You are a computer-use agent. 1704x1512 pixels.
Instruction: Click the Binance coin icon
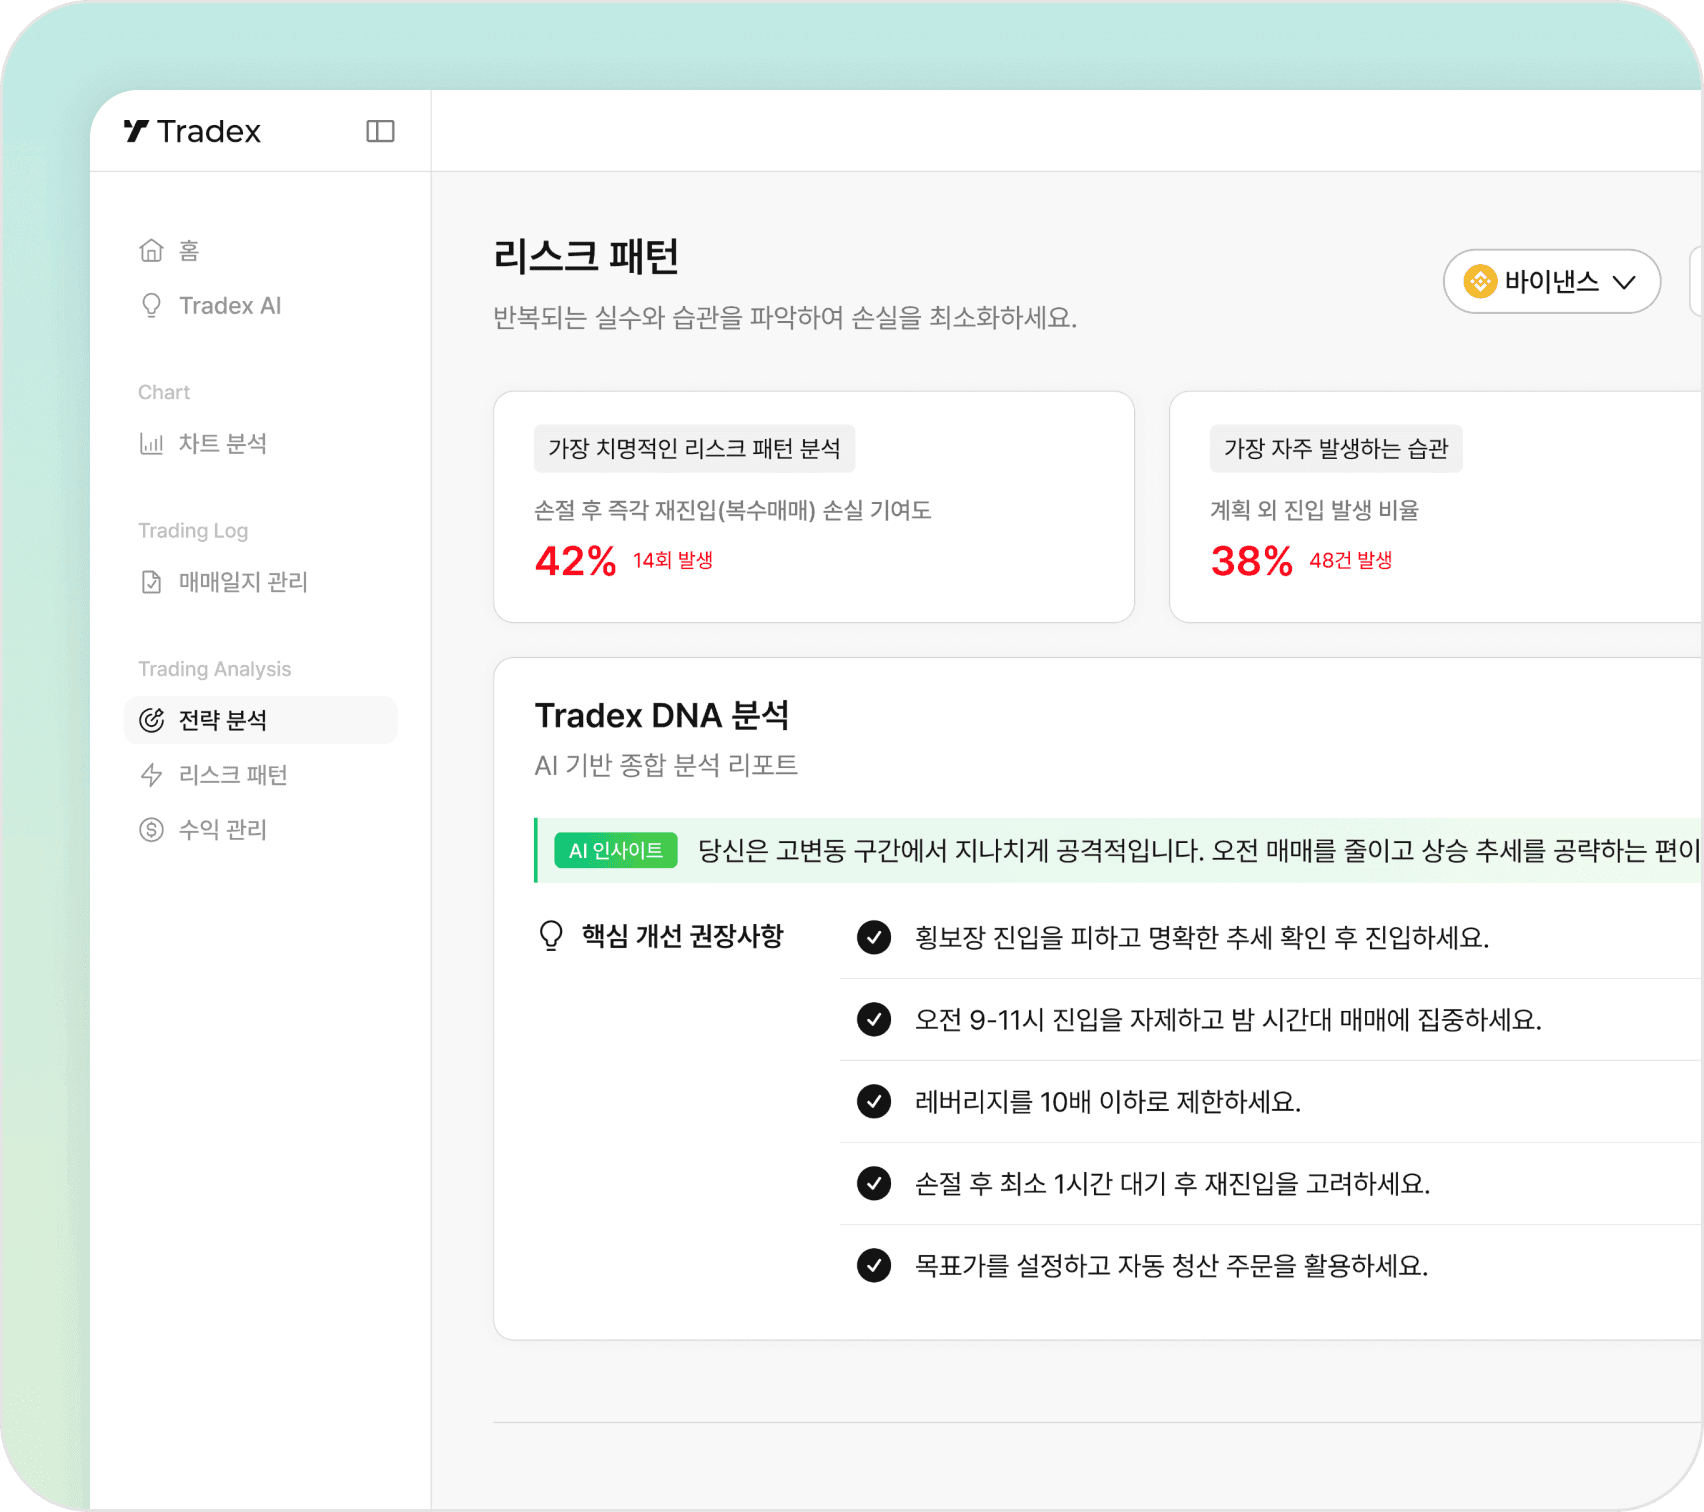1480,281
